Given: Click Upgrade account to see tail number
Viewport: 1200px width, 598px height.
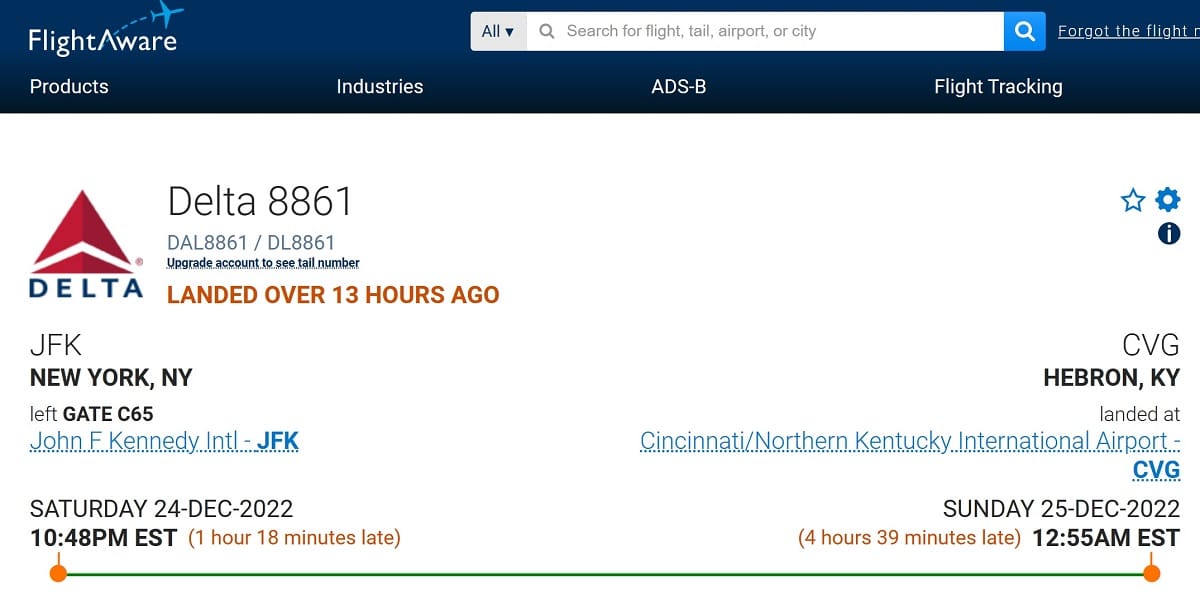Looking at the screenshot, I should click(x=263, y=263).
